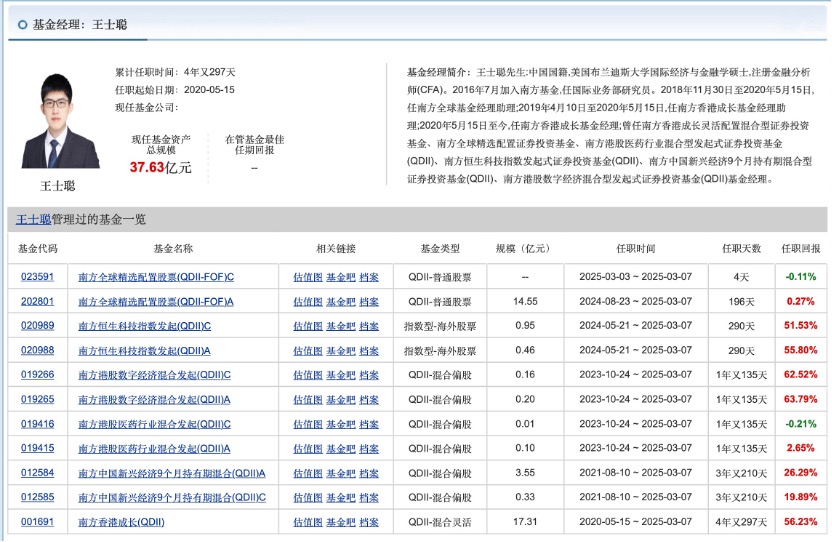Open 南方恒生科技指数发起(QDII)C fund page
The width and height of the screenshot is (832, 542).
click(144, 326)
